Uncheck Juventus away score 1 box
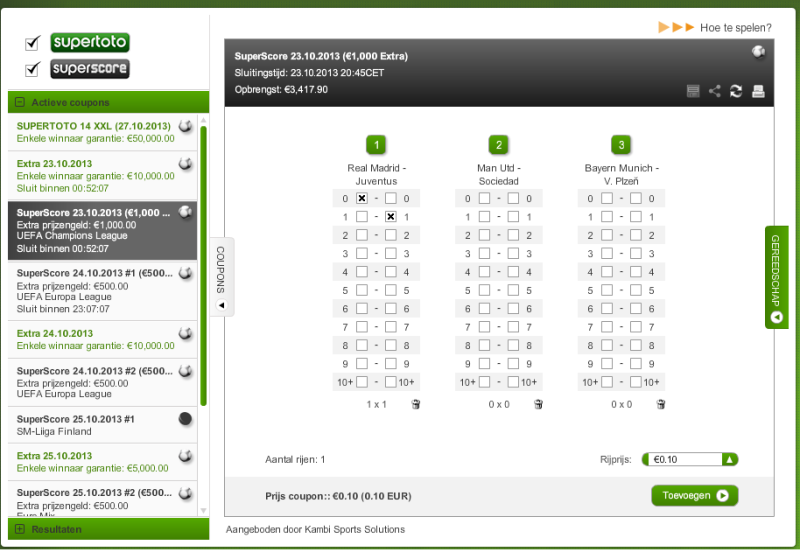Image resolution: width=800 pixels, height=552 pixels. (391, 217)
